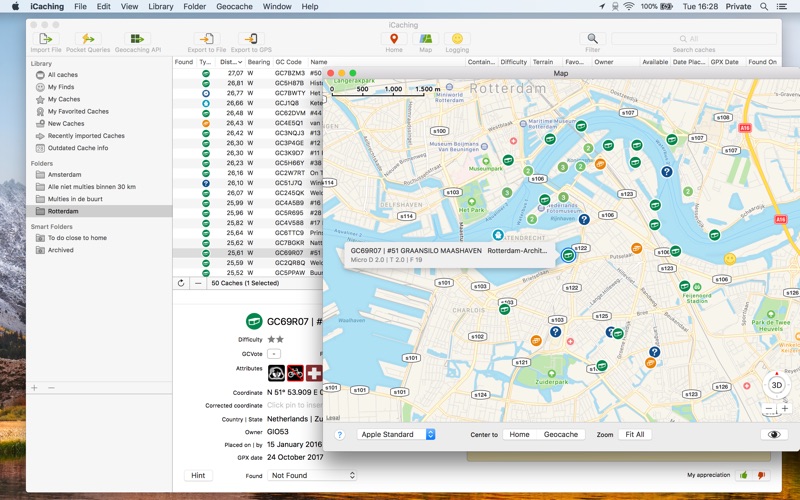The width and height of the screenshot is (800, 500).
Task: Select row with GC7BZM3
Action: (x=248, y=73)
